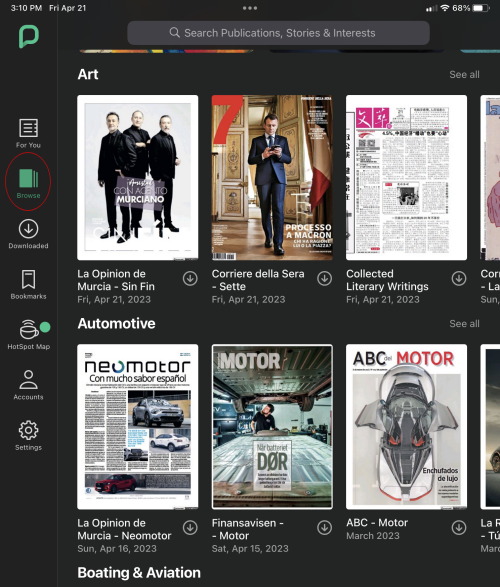The image size is (500, 587).
Task: Open the Downloaded section
Action: (x=28, y=234)
